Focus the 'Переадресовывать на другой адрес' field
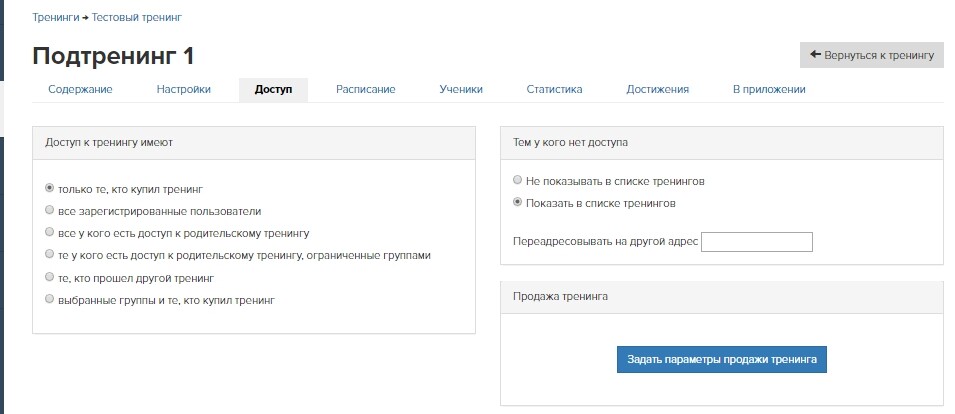The height and width of the screenshot is (414, 955). [757, 242]
